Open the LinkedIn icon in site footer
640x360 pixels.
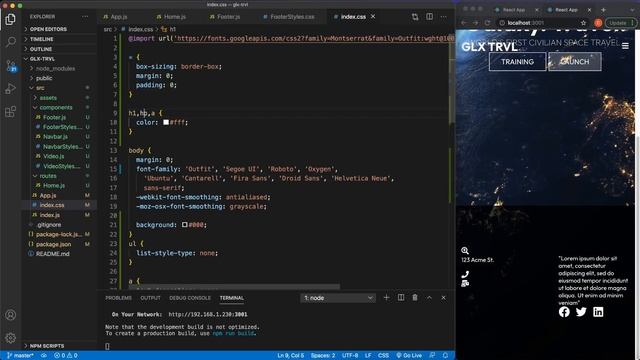tap(598, 312)
